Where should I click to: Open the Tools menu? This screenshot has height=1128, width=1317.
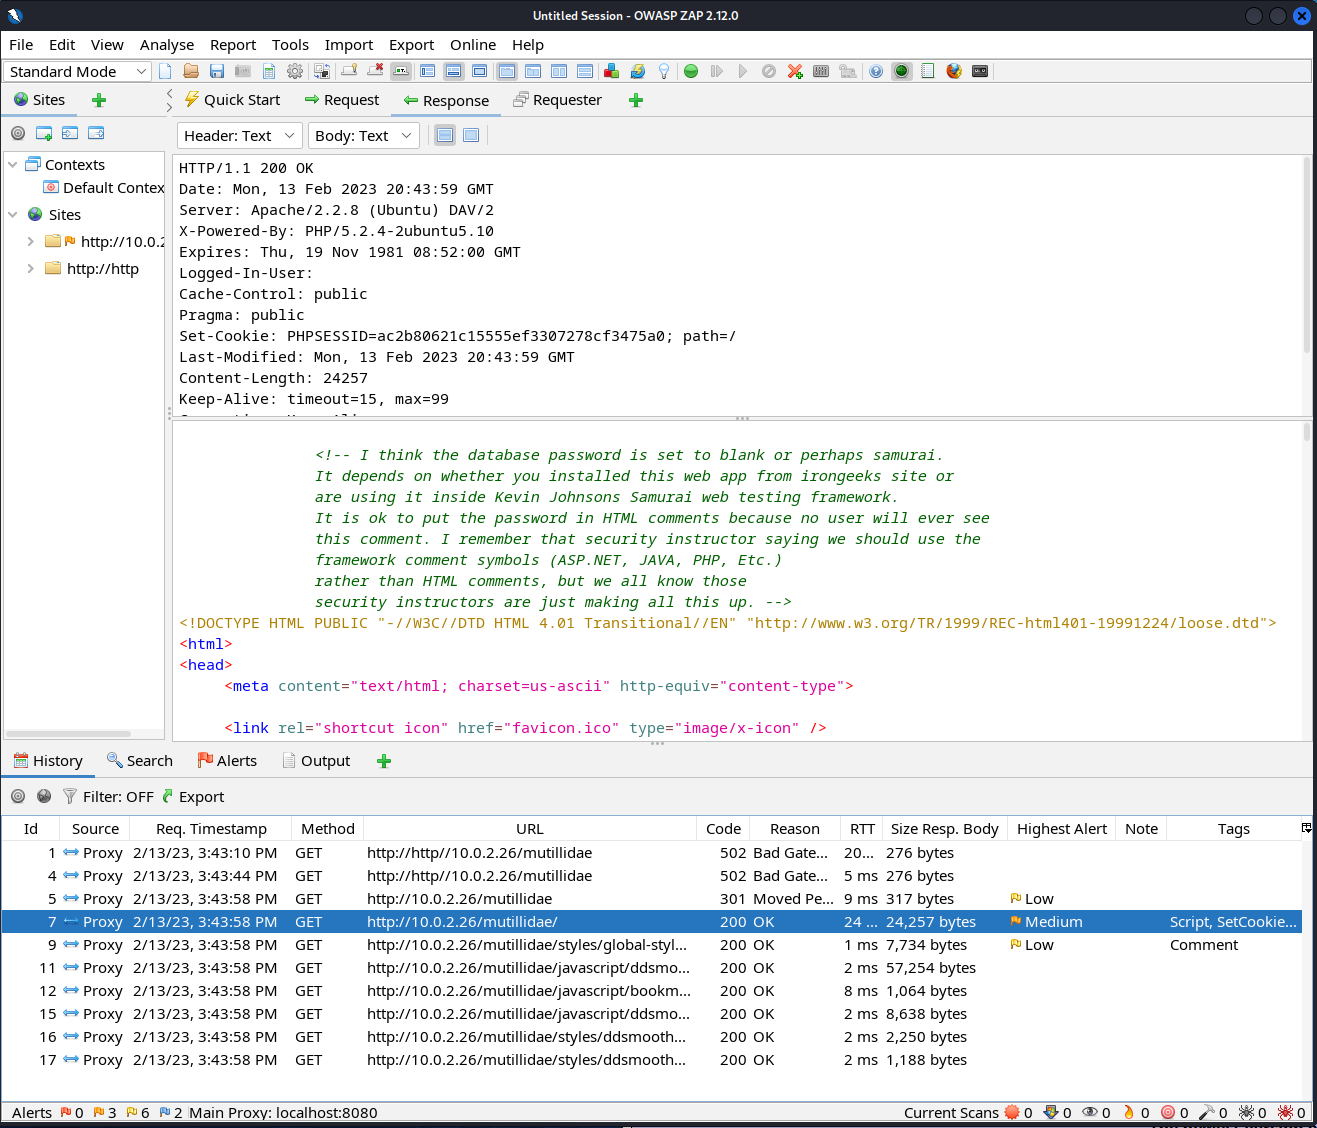[290, 45]
